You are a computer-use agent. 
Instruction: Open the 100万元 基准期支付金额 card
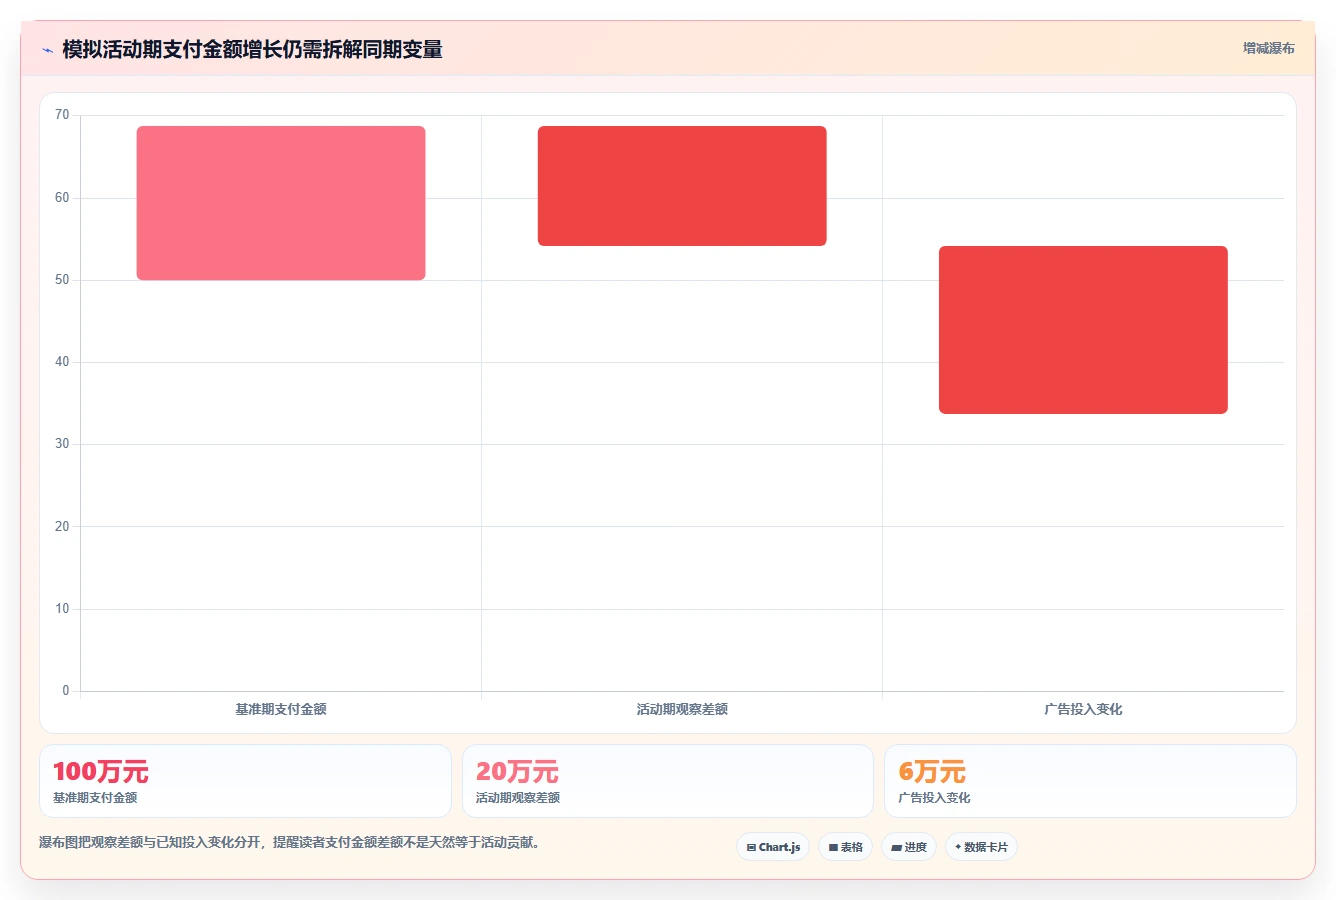[245, 781]
